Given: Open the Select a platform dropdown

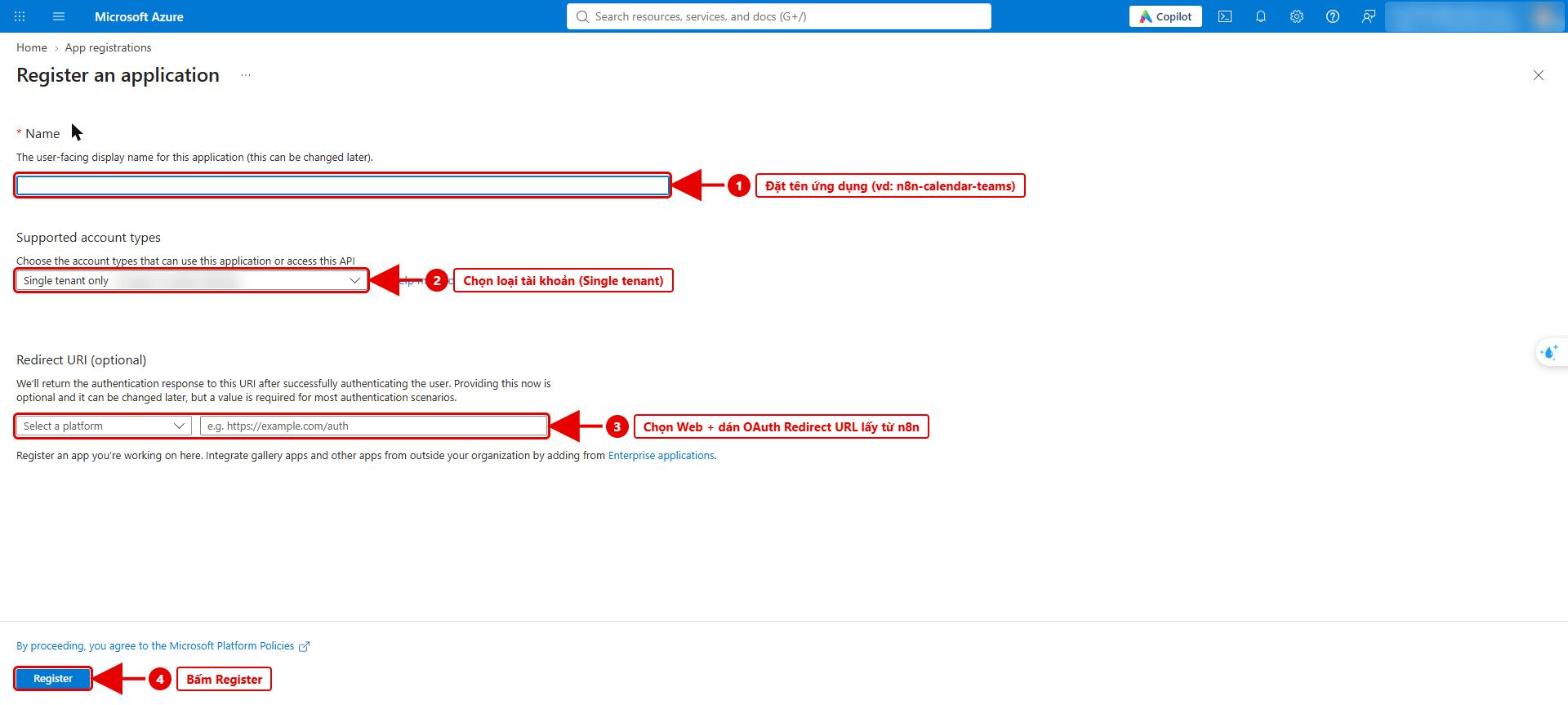Looking at the screenshot, I should pyautogui.click(x=104, y=426).
